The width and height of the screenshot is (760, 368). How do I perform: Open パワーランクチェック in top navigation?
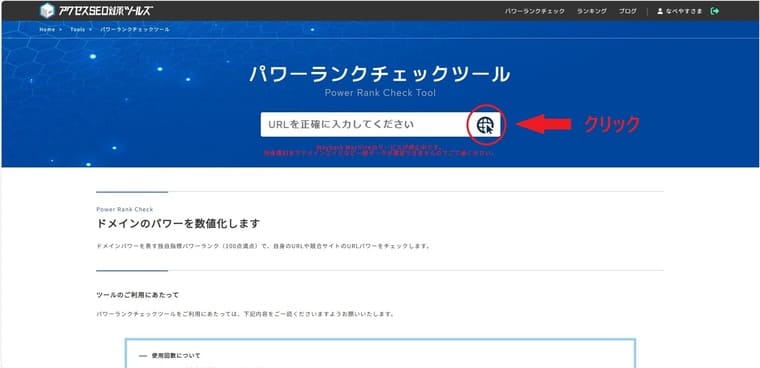(x=535, y=11)
